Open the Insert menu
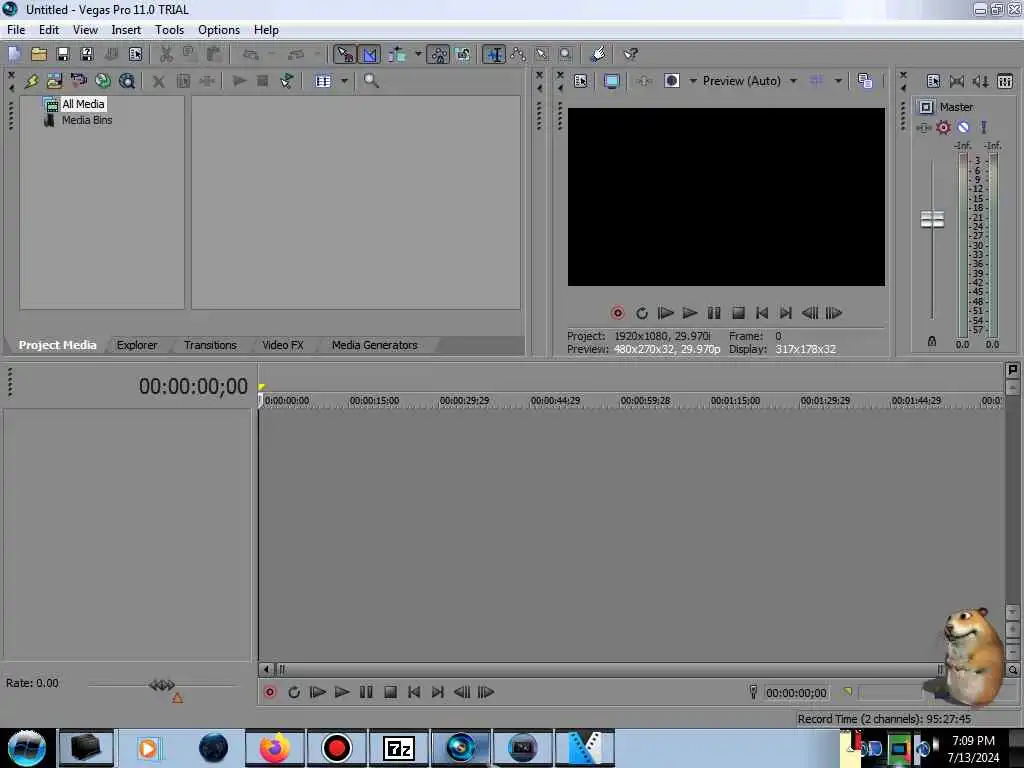 (126, 30)
